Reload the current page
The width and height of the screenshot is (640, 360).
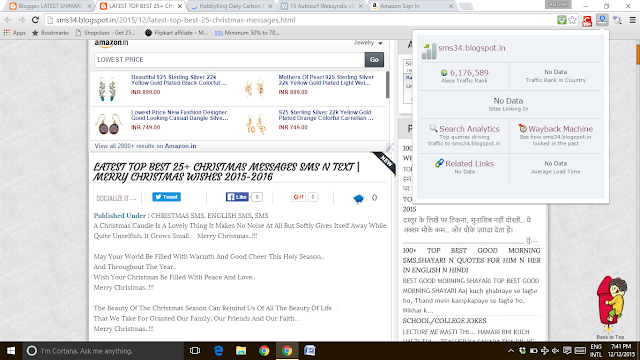point(35,20)
